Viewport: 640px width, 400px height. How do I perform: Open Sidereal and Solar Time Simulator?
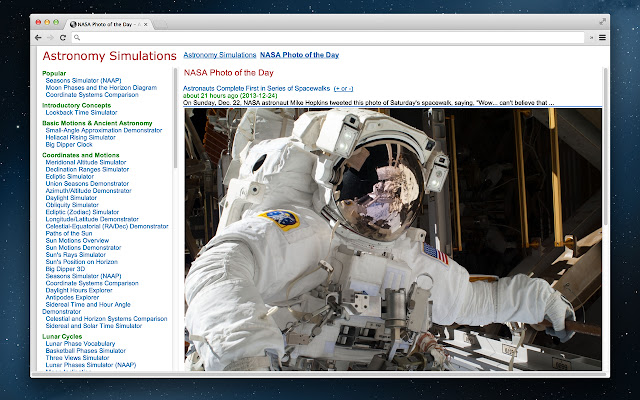[x=93, y=326]
